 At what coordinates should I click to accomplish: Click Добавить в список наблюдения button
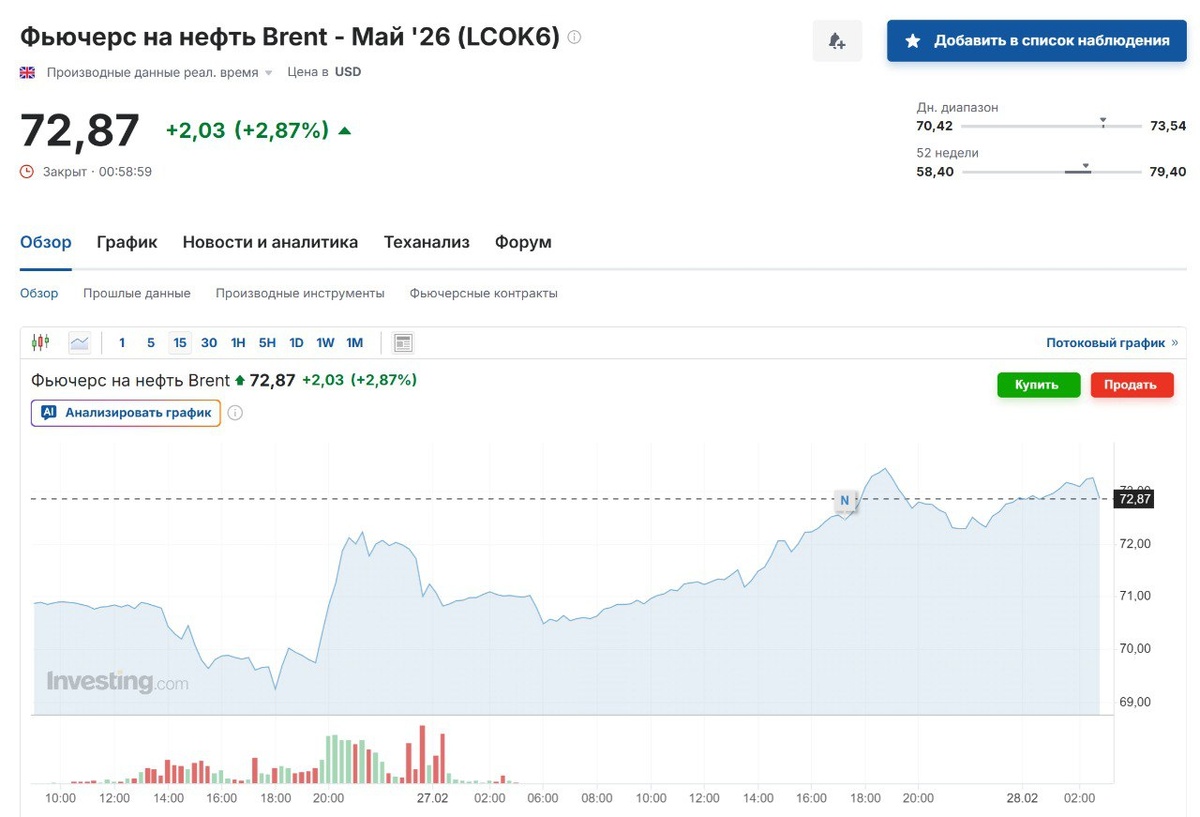(1036, 41)
